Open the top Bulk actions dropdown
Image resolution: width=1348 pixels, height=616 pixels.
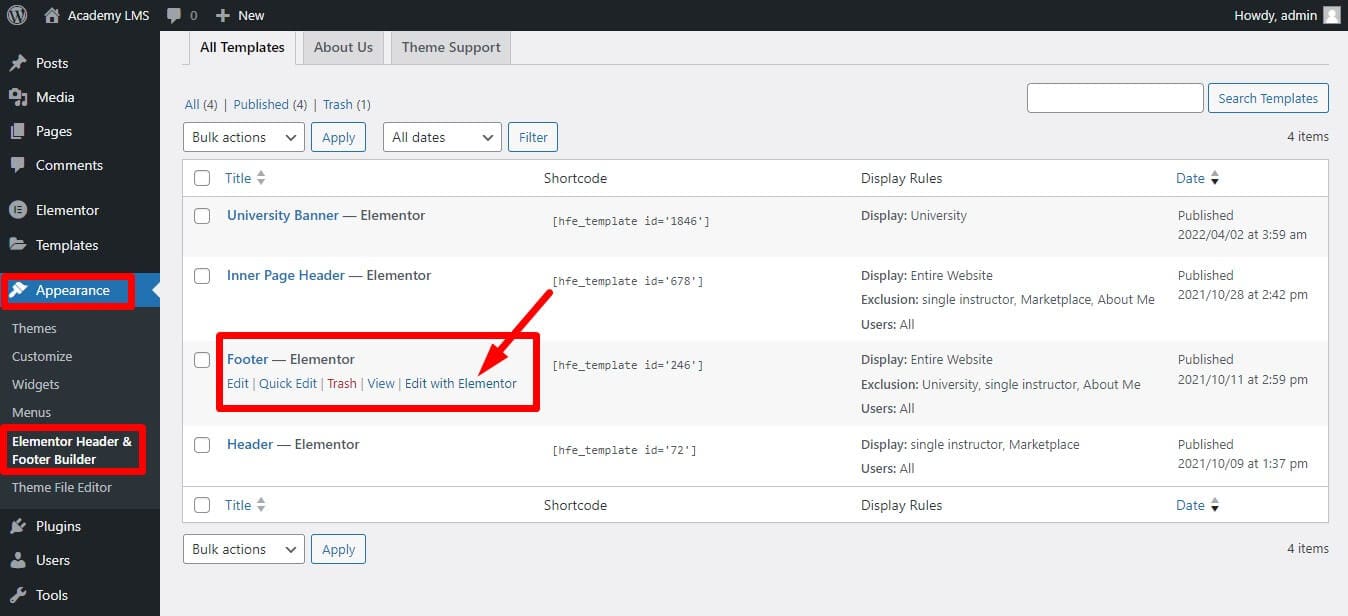[x=244, y=137]
